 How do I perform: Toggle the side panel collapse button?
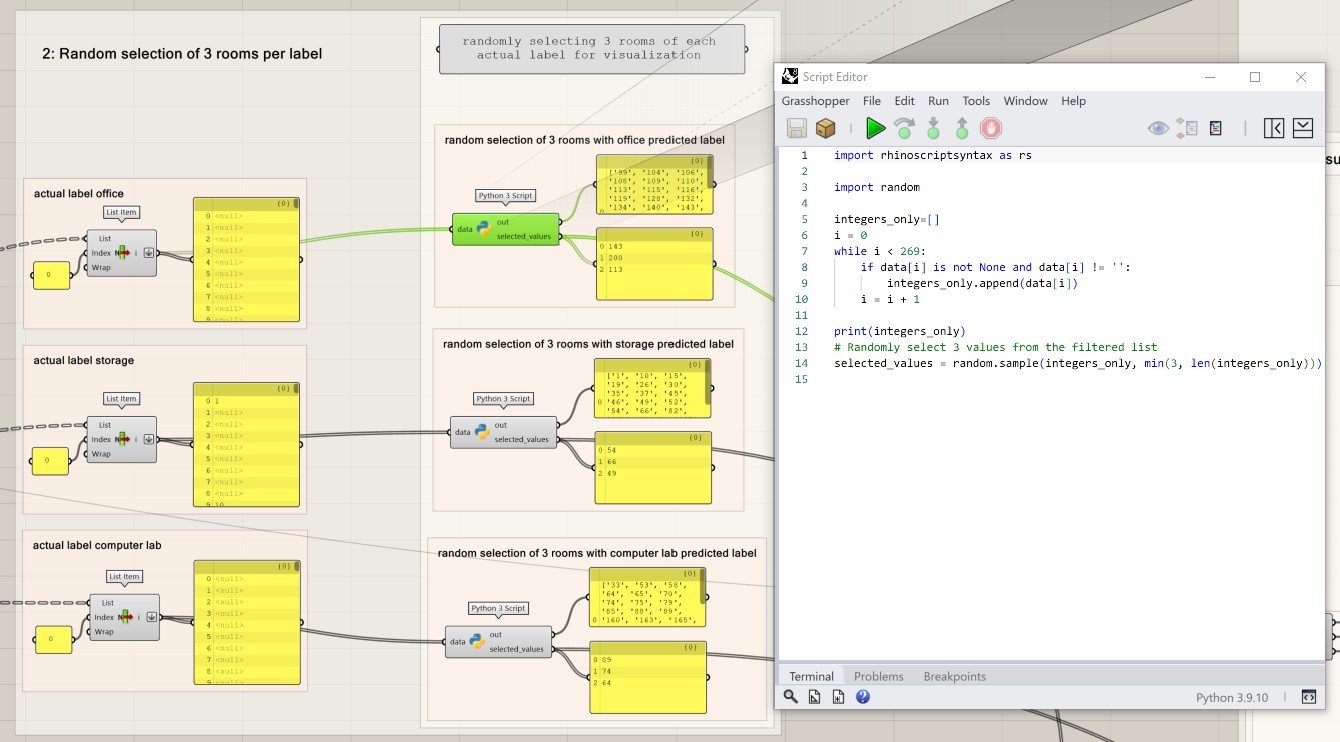tap(1273, 128)
